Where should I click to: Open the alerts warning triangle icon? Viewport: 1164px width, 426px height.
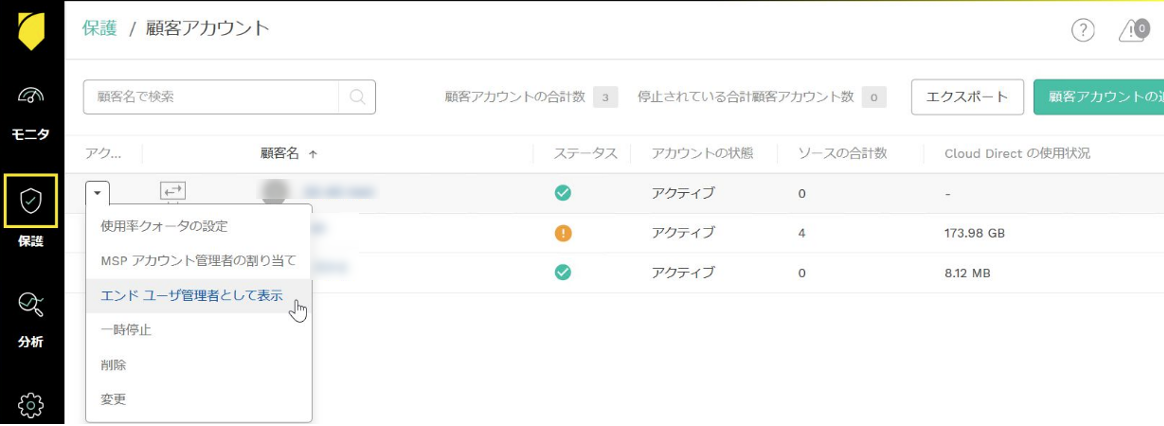[x=1132, y=30]
